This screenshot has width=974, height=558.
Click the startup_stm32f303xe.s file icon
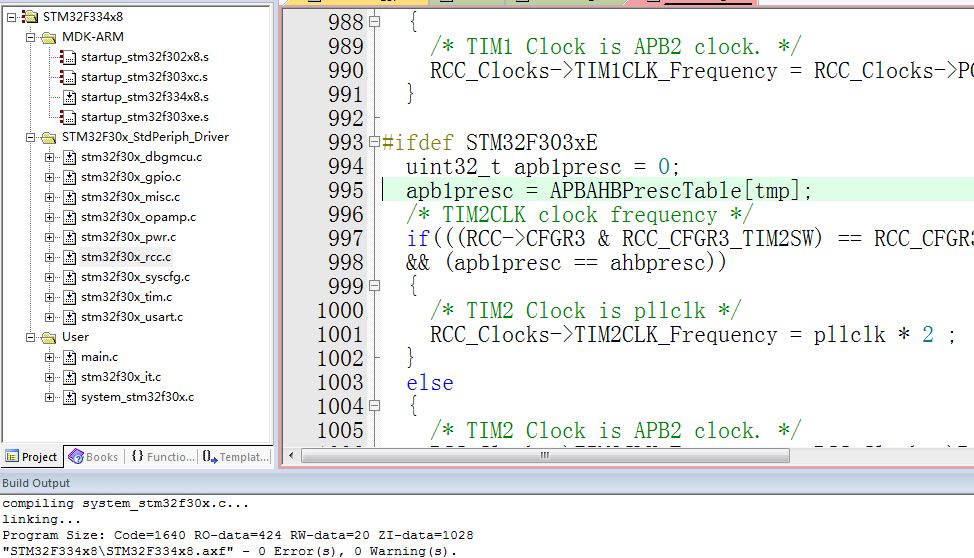click(x=68, y=117)
